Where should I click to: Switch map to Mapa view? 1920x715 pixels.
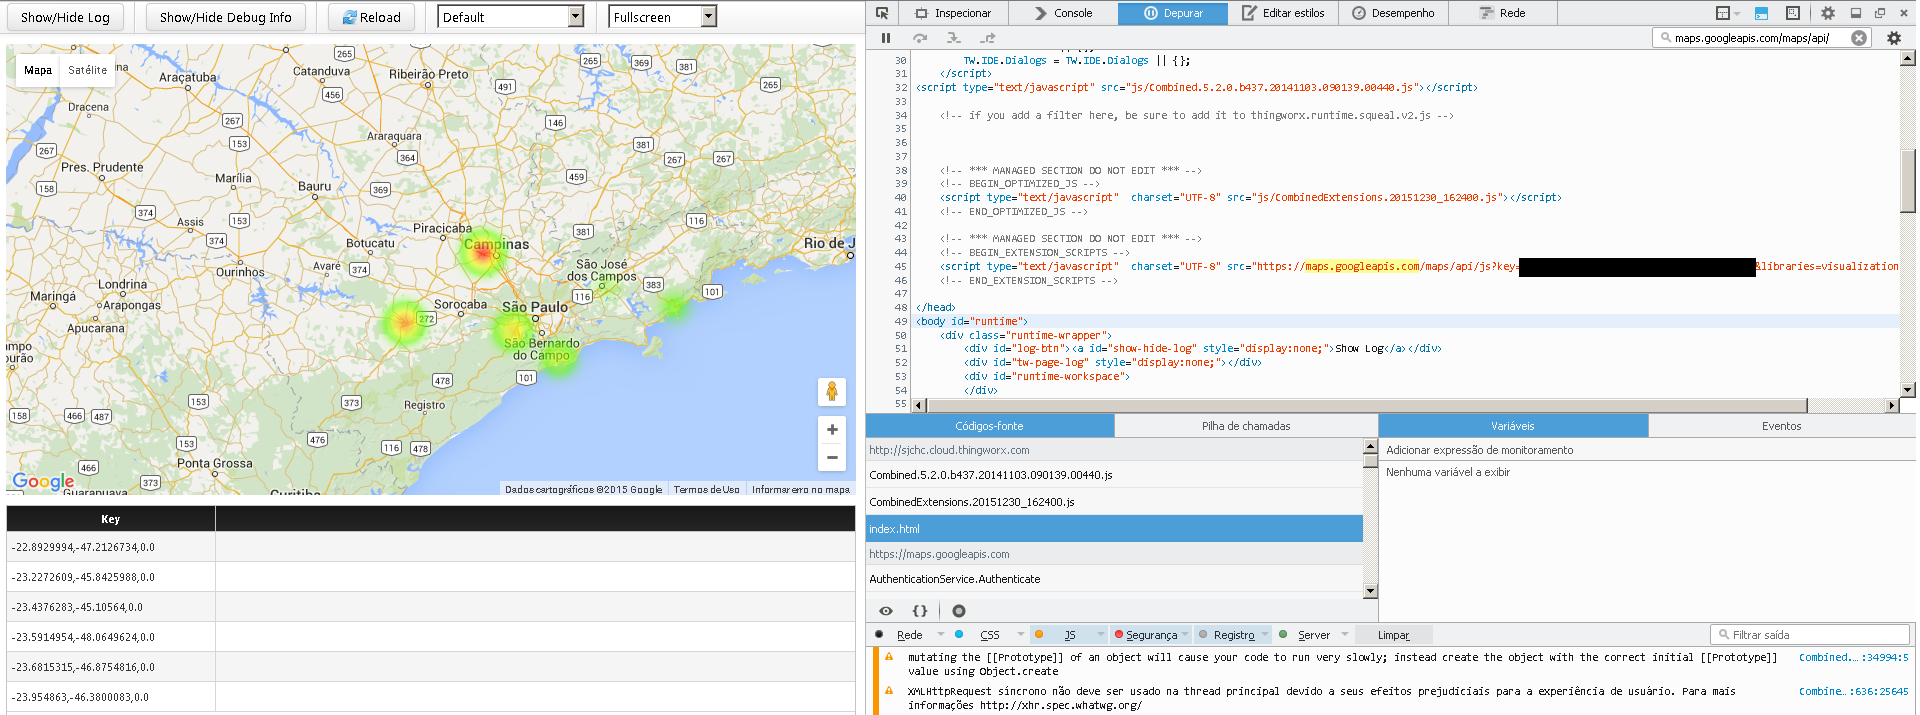(38, 70)
